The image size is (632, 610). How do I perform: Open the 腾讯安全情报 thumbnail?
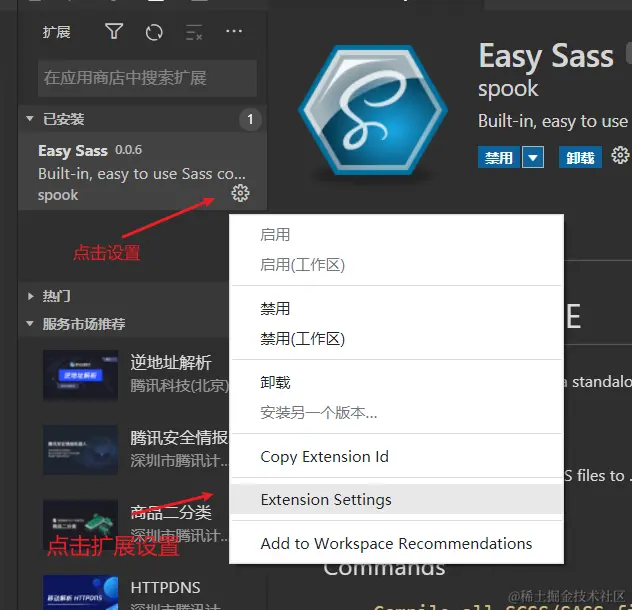point(81,450)
